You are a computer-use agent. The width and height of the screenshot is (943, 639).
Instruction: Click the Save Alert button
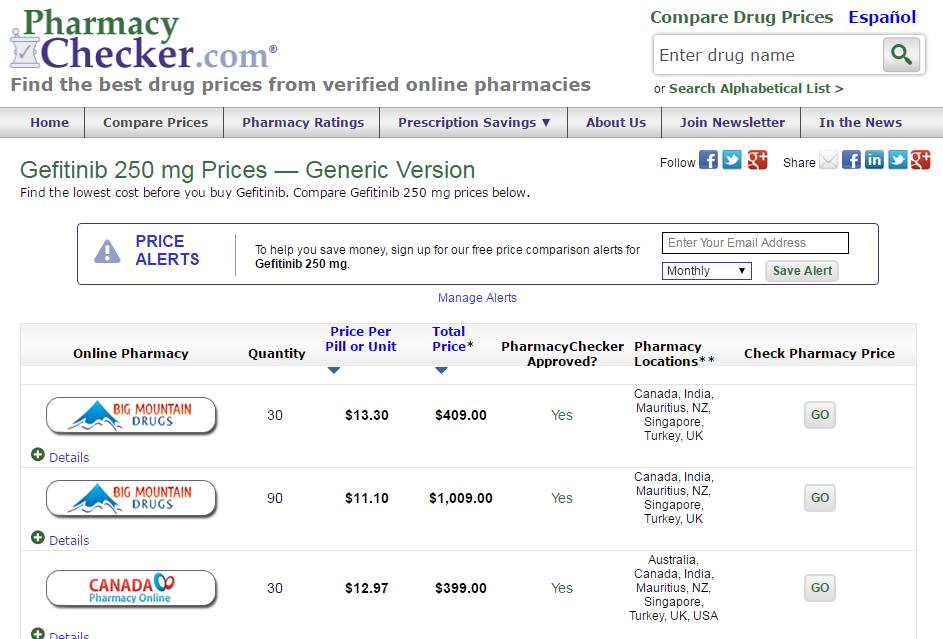point(802,271)
